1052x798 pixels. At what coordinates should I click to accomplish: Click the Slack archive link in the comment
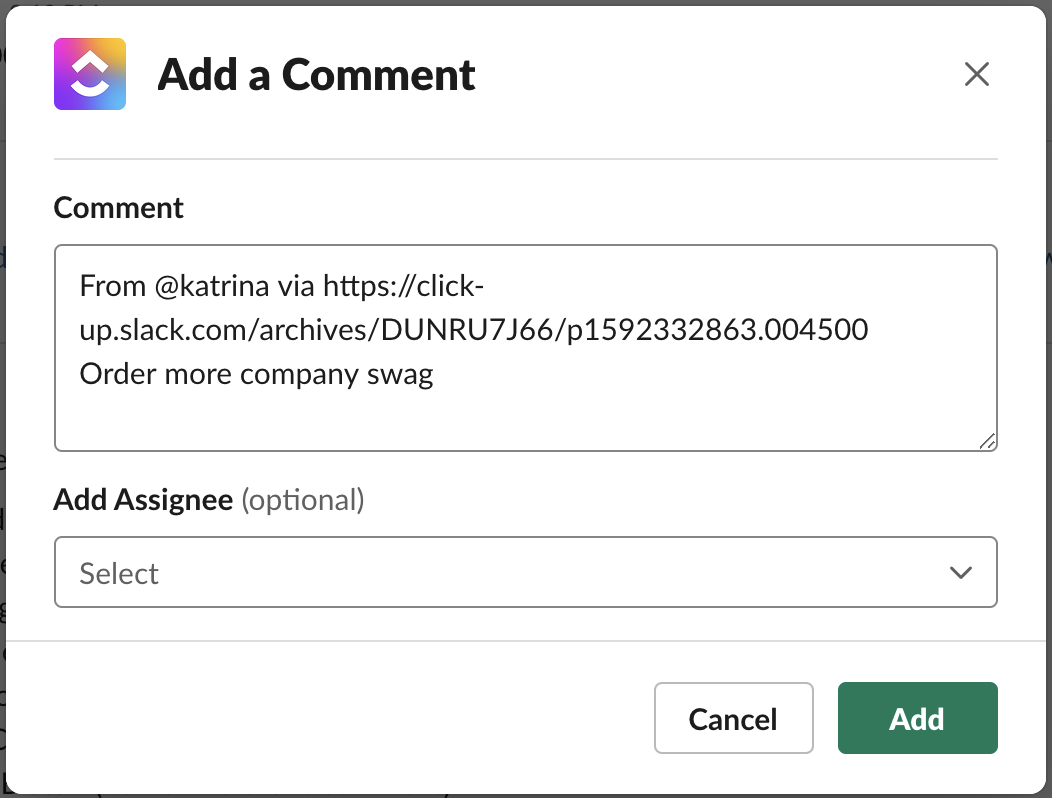(x=470, y=328)
